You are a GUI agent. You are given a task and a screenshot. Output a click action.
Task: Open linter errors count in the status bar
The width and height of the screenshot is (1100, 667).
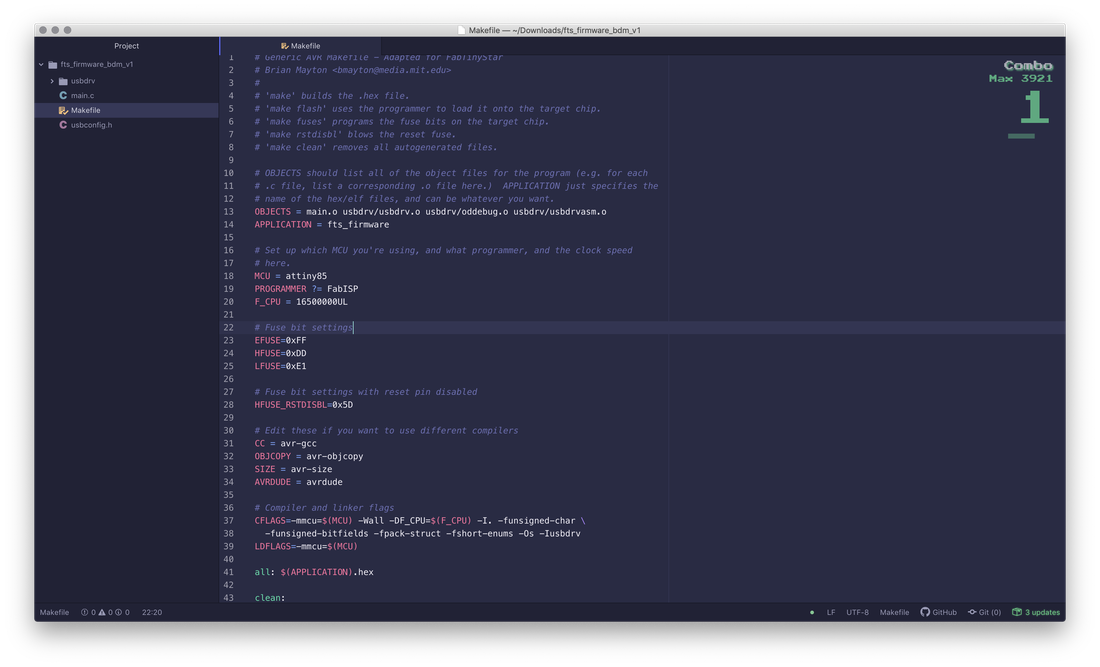(x=88, y=612)
